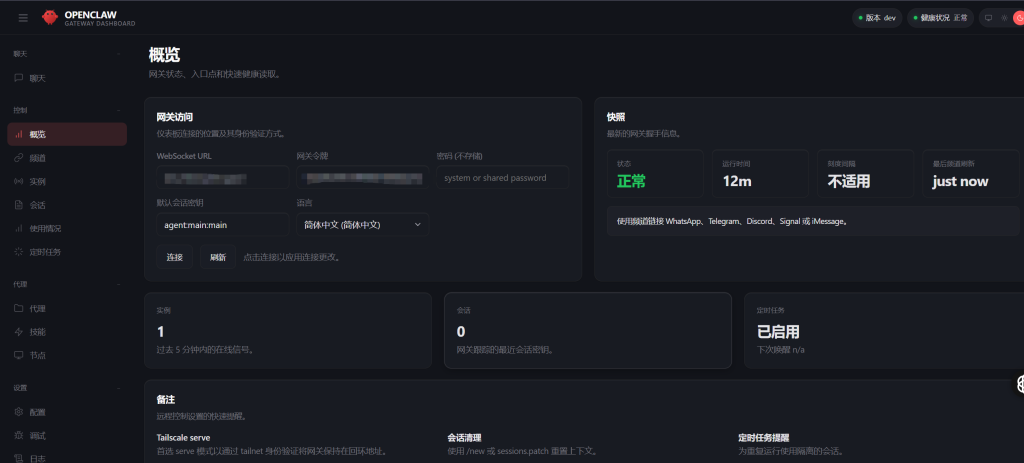The width and height of the screenshot is (1024, 463).
Task: Switch to light theme sun icon
Action: pyautogui.click(x=1003, y=18)
